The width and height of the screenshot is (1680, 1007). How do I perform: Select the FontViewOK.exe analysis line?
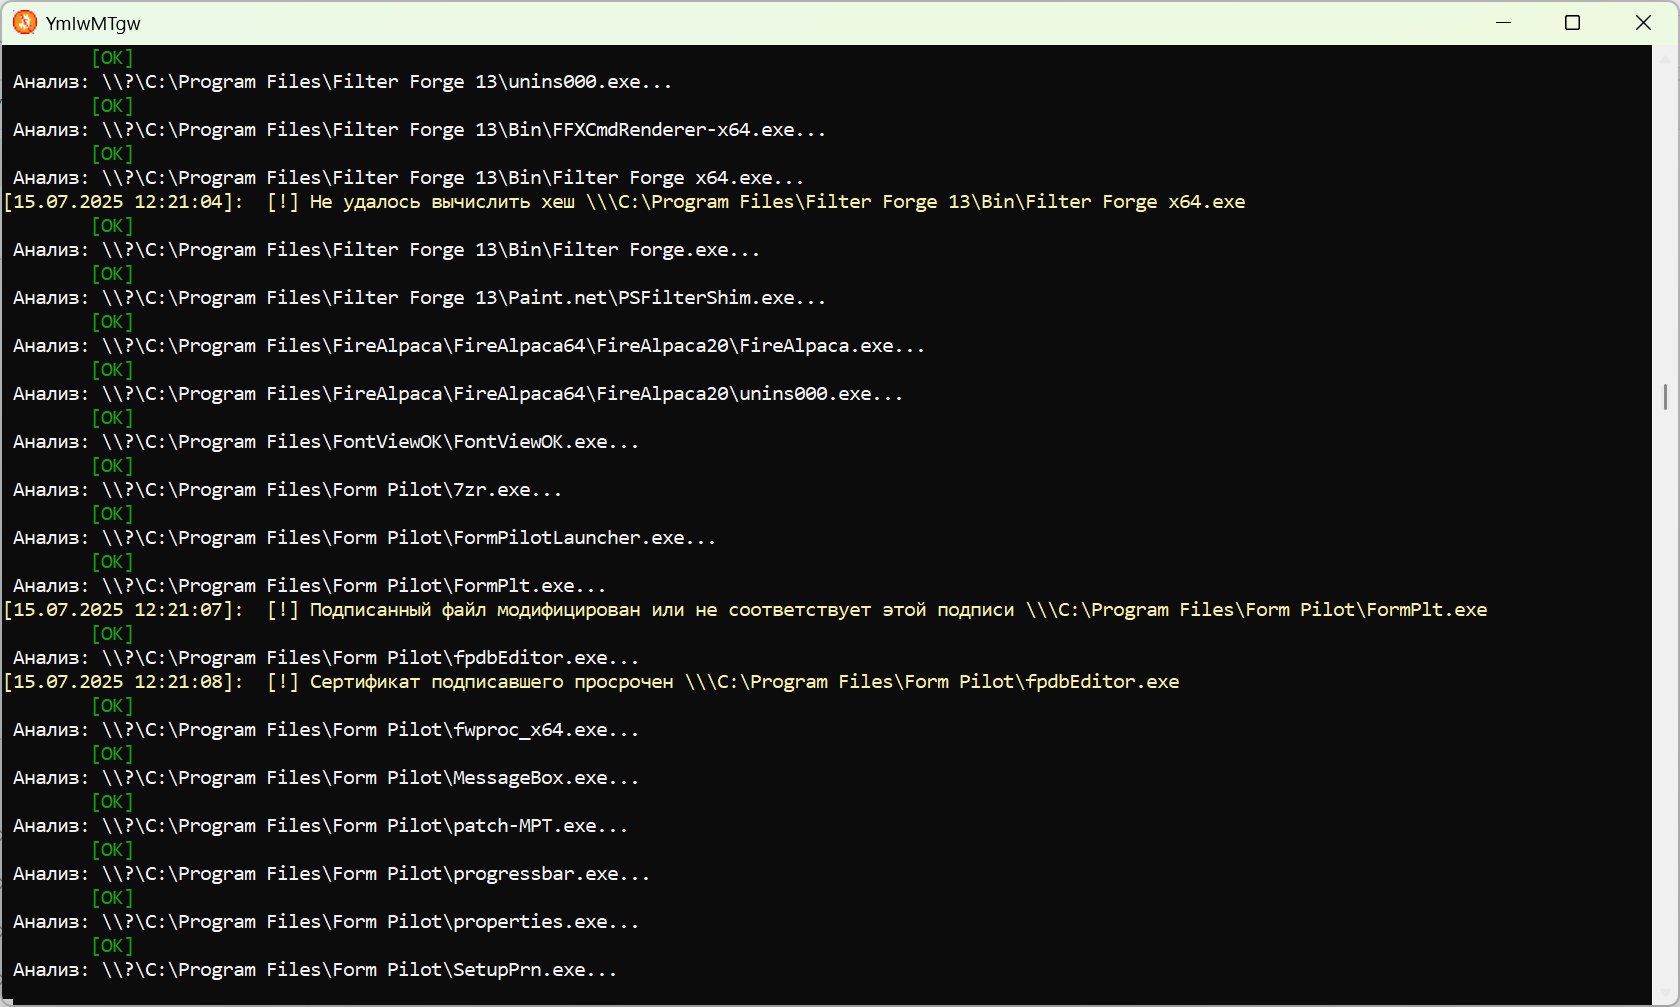tap(326, 442)
